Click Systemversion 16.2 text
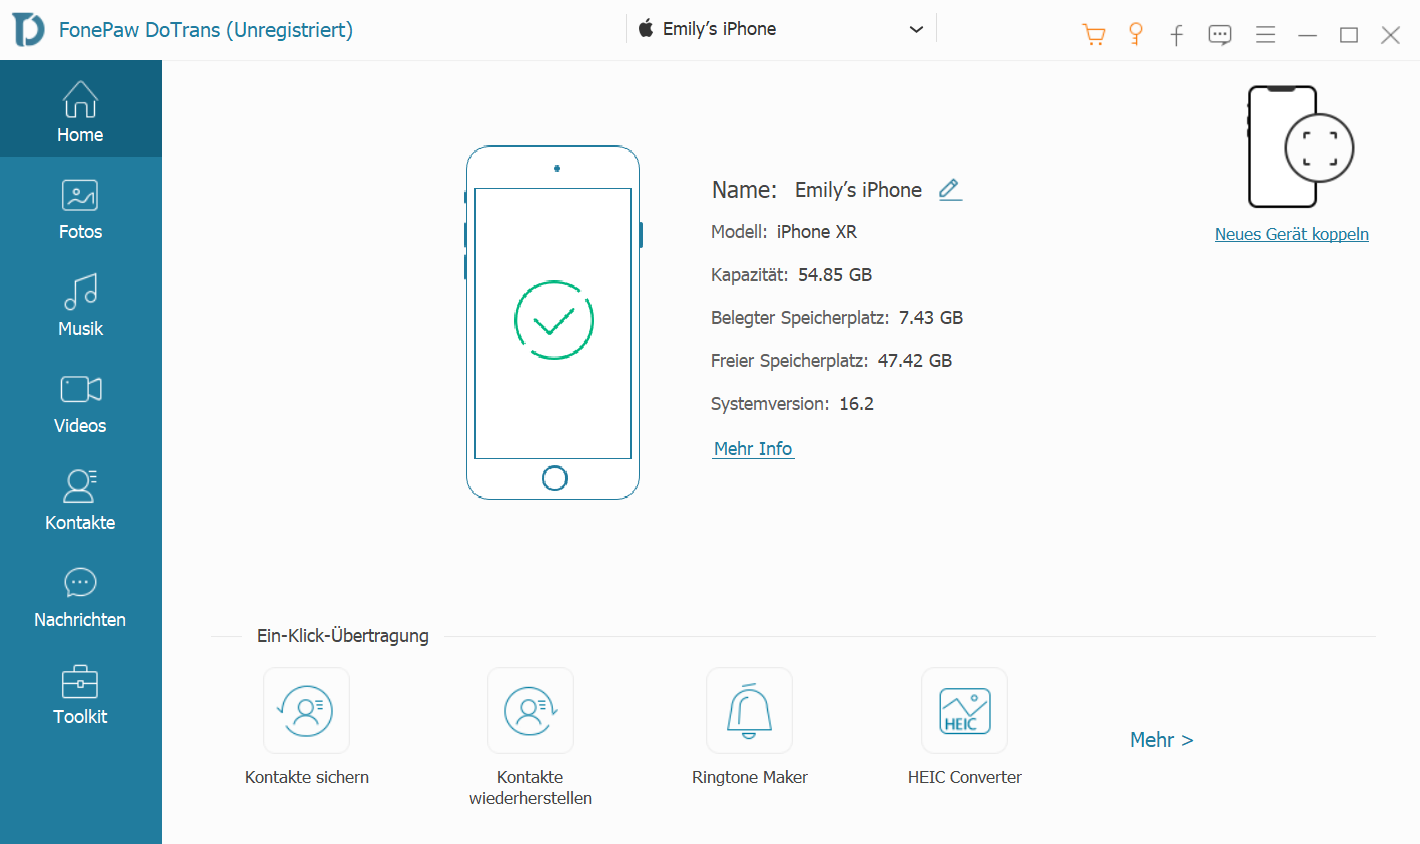 (792, 404)
